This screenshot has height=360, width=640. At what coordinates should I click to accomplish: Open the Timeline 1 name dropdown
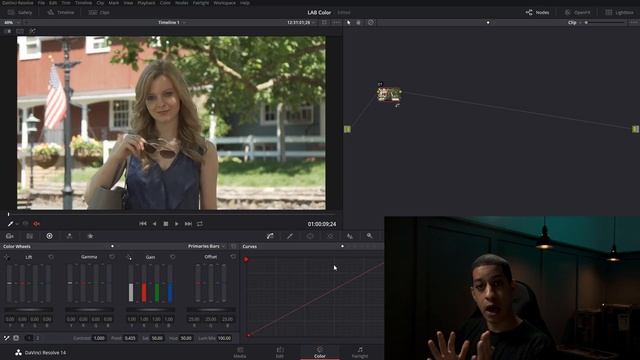[172, 22]
